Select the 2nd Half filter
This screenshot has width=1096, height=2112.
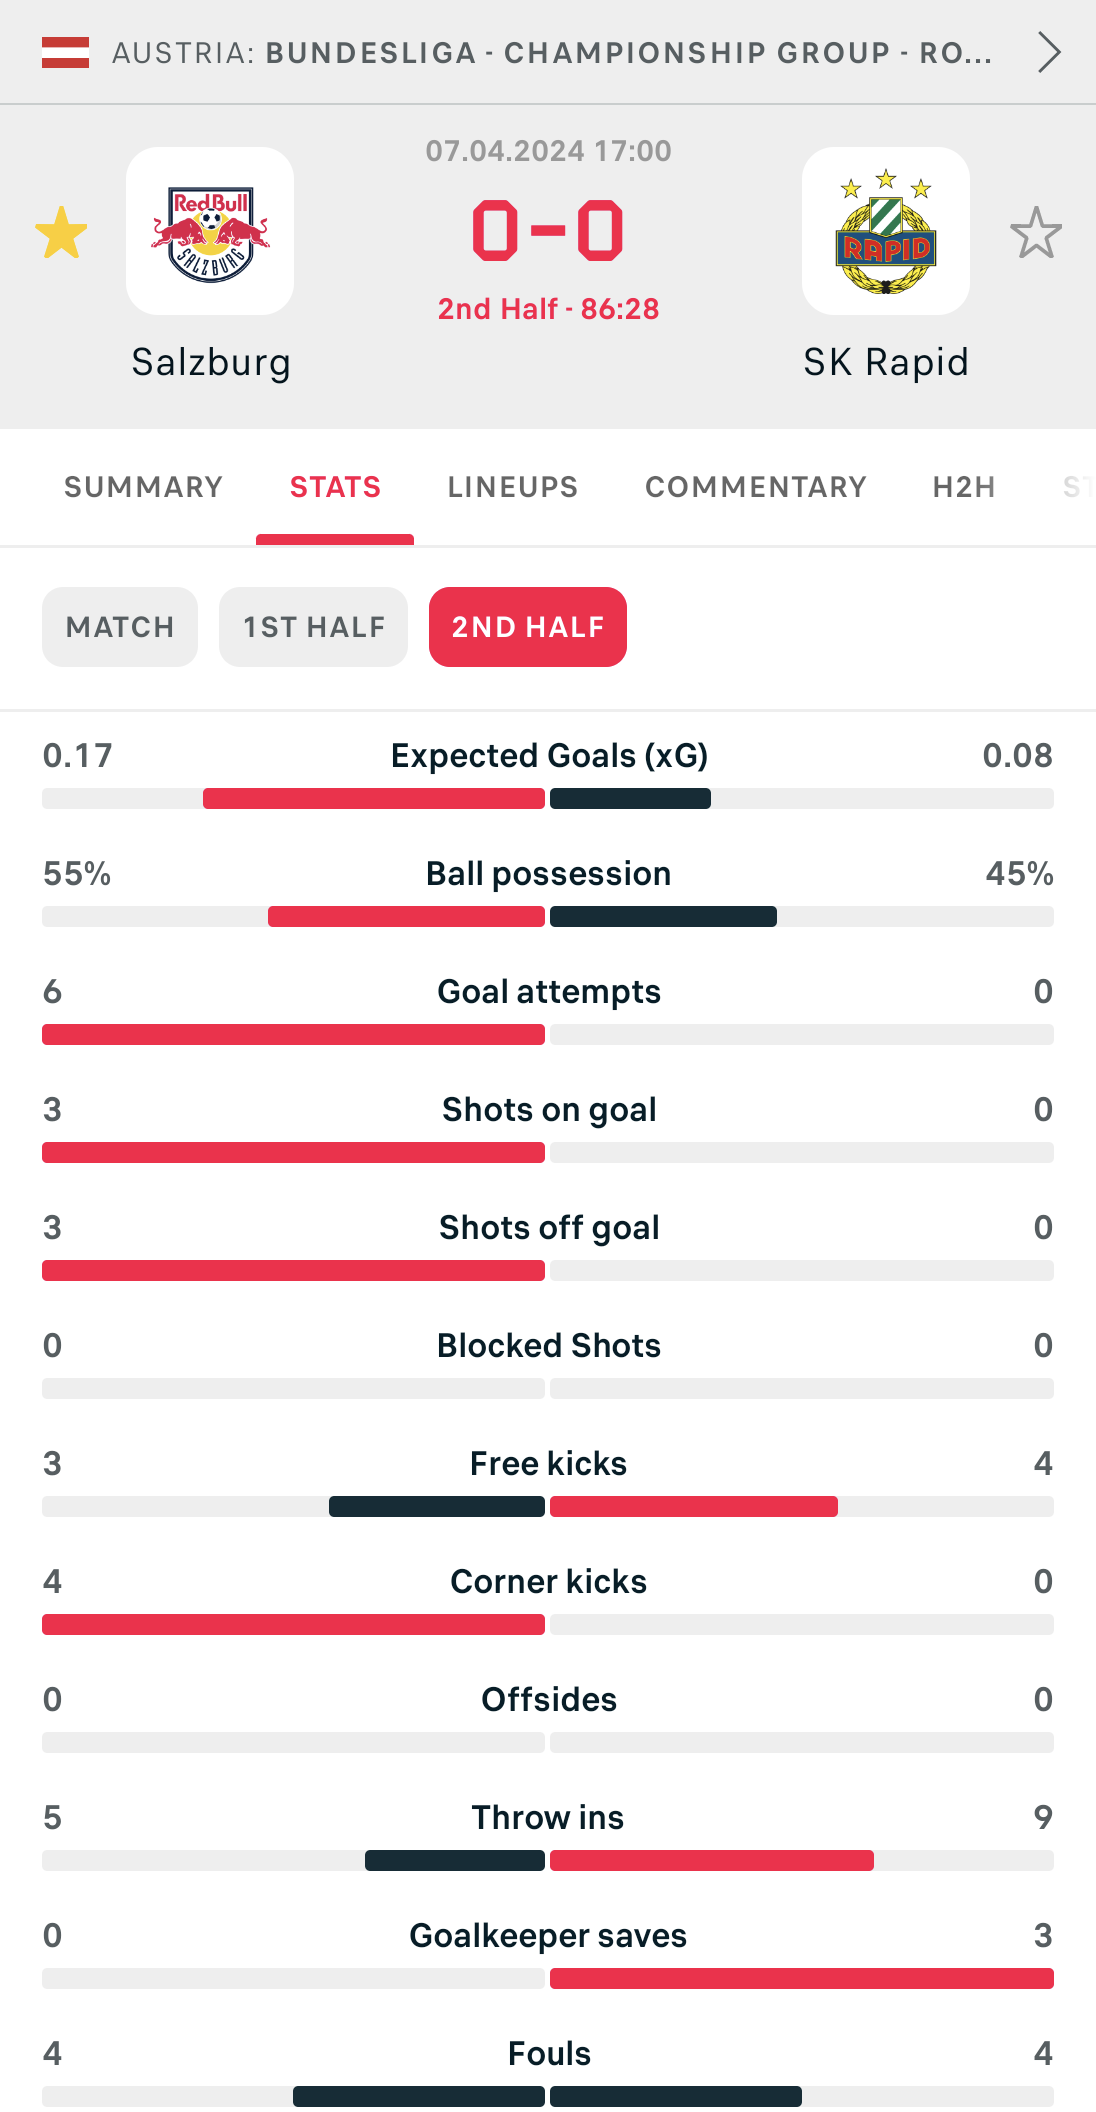[527, 627]
